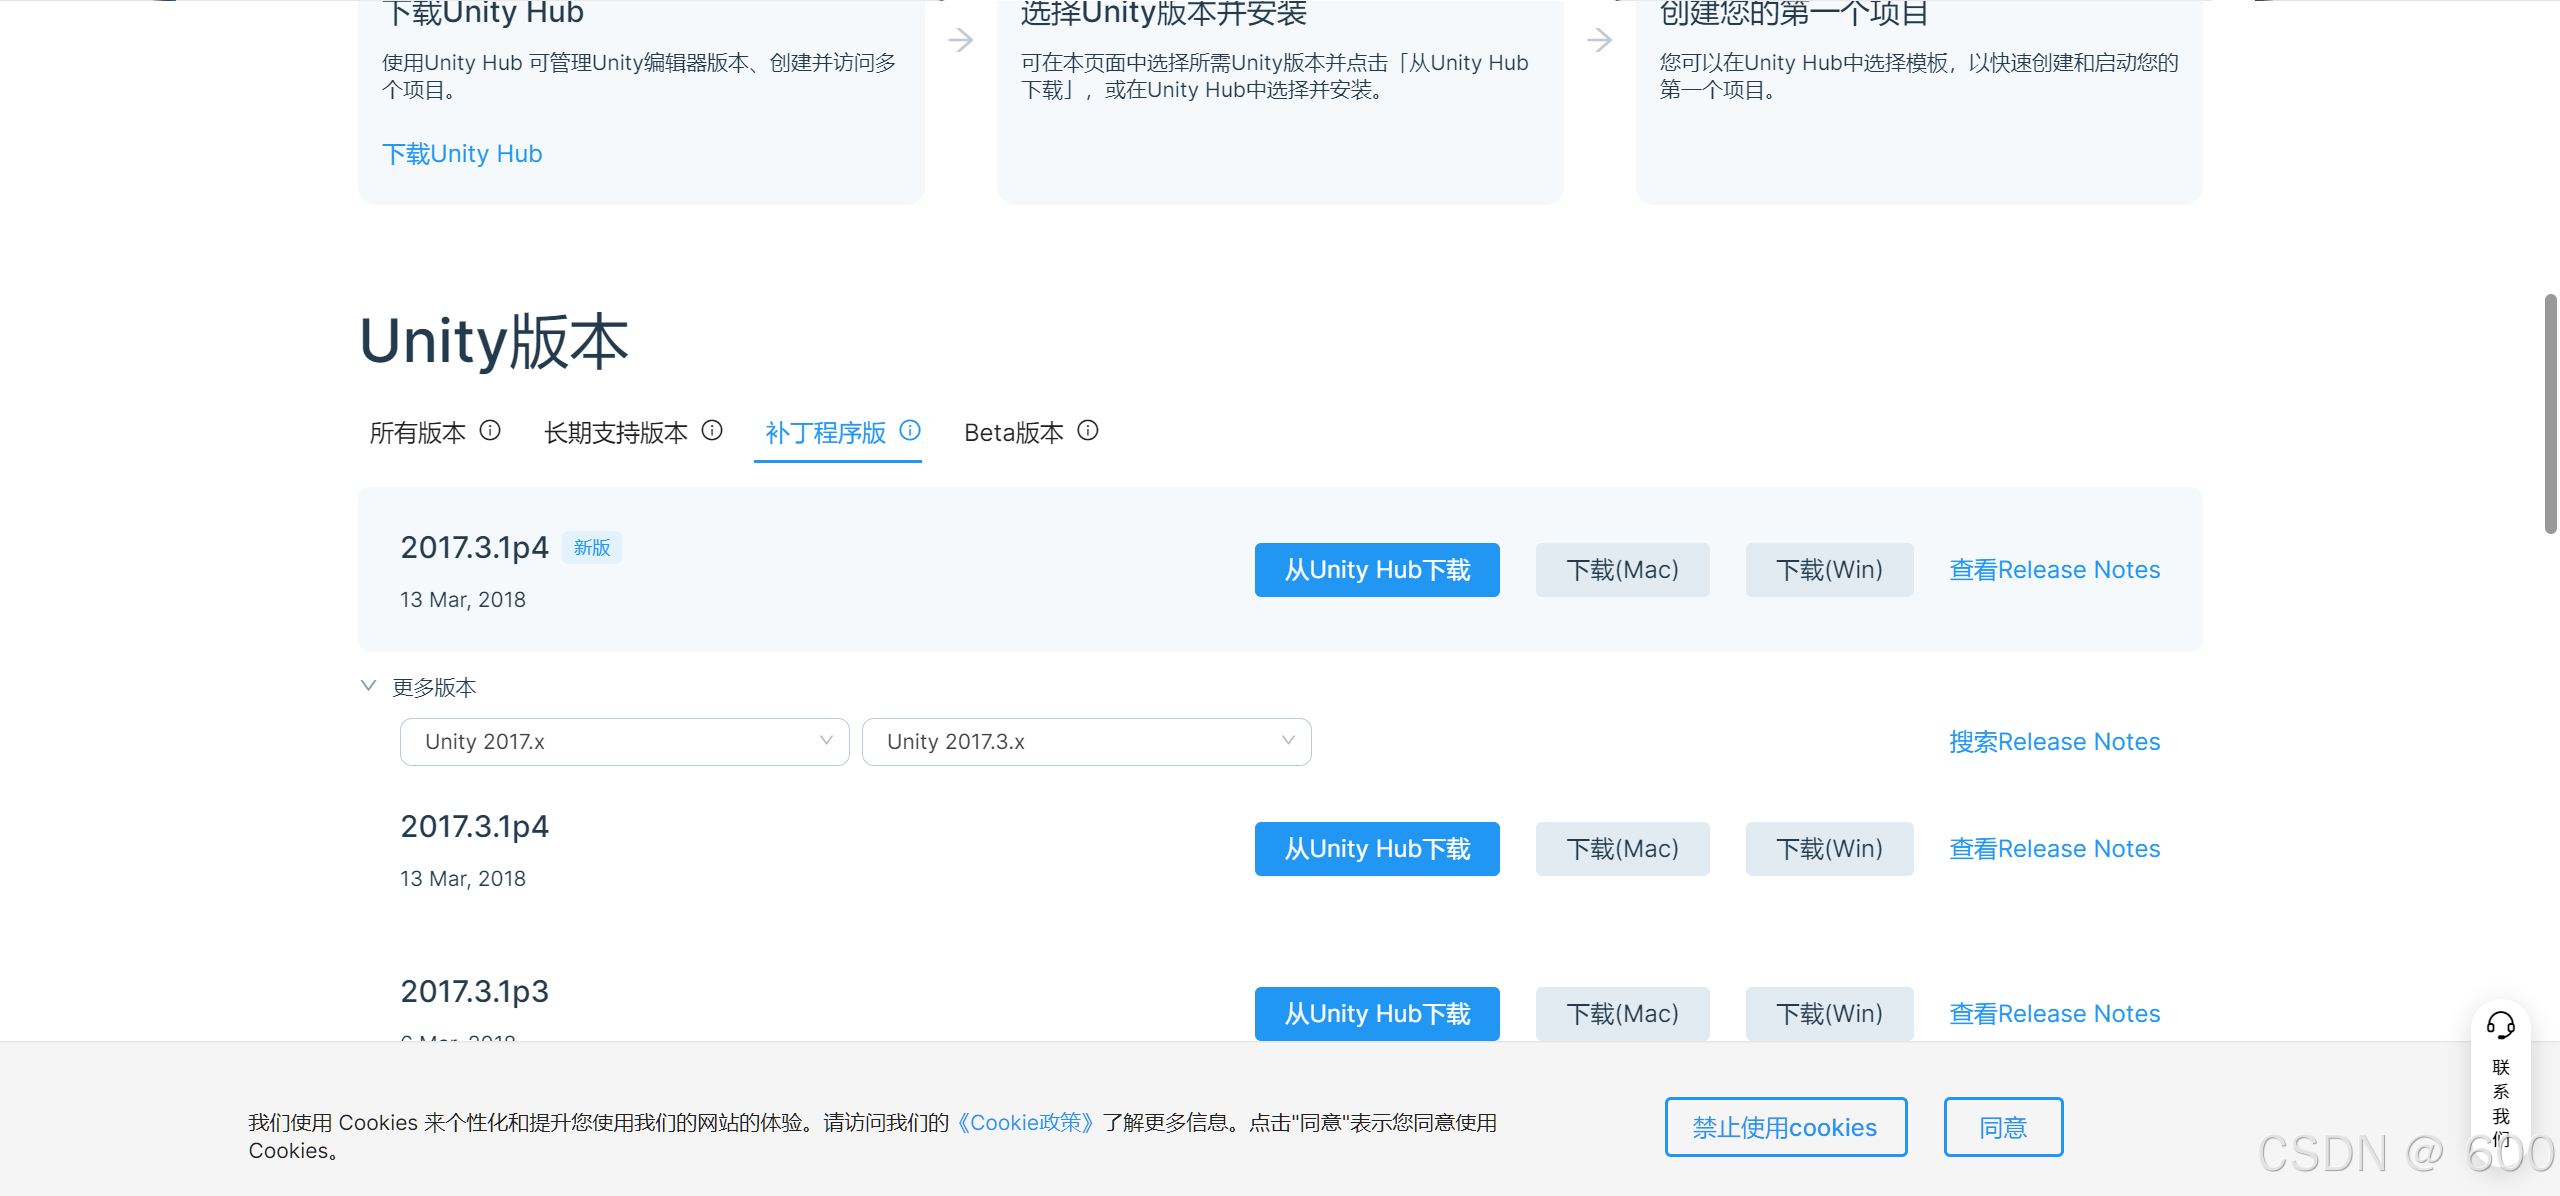Screen dimensions: 2560x1196
Task: Click 下载(Win) in the 2017.3.1p4 list row
Action: tap(1830, 849)
